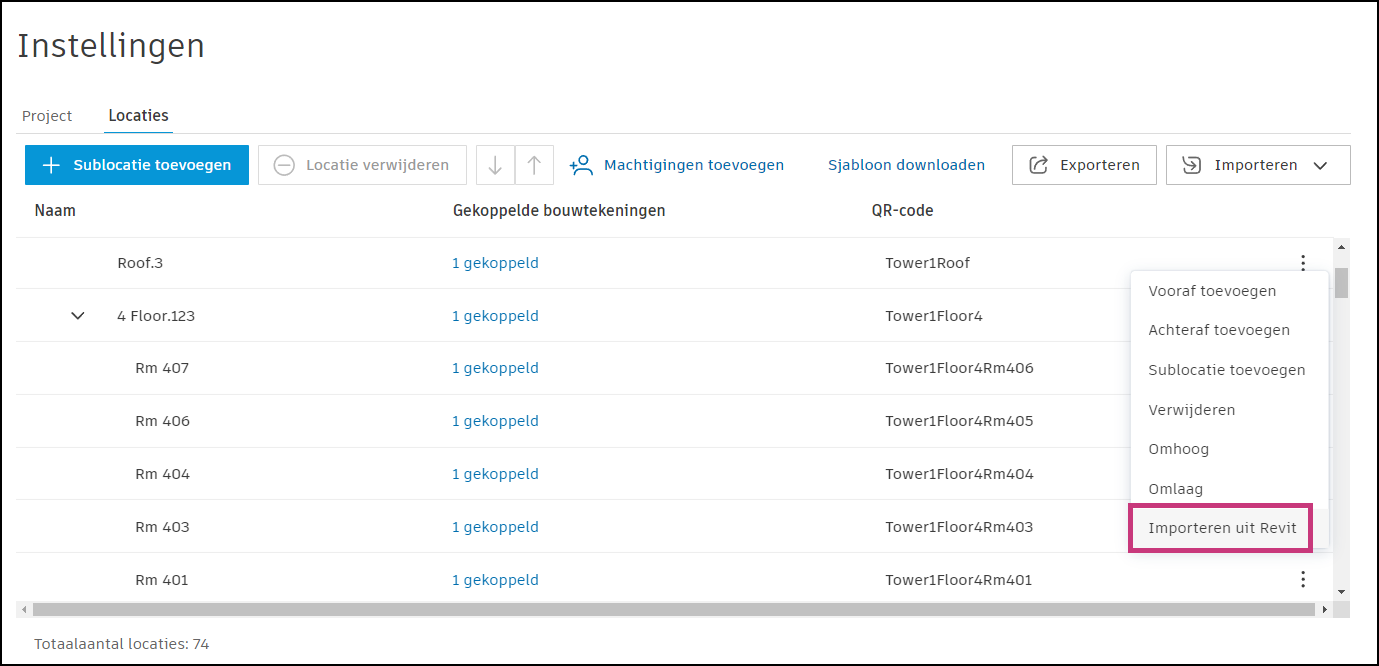Choose Importeren uit Revit from menu
Screen dimensions: 1379x666
[1229, 528]
